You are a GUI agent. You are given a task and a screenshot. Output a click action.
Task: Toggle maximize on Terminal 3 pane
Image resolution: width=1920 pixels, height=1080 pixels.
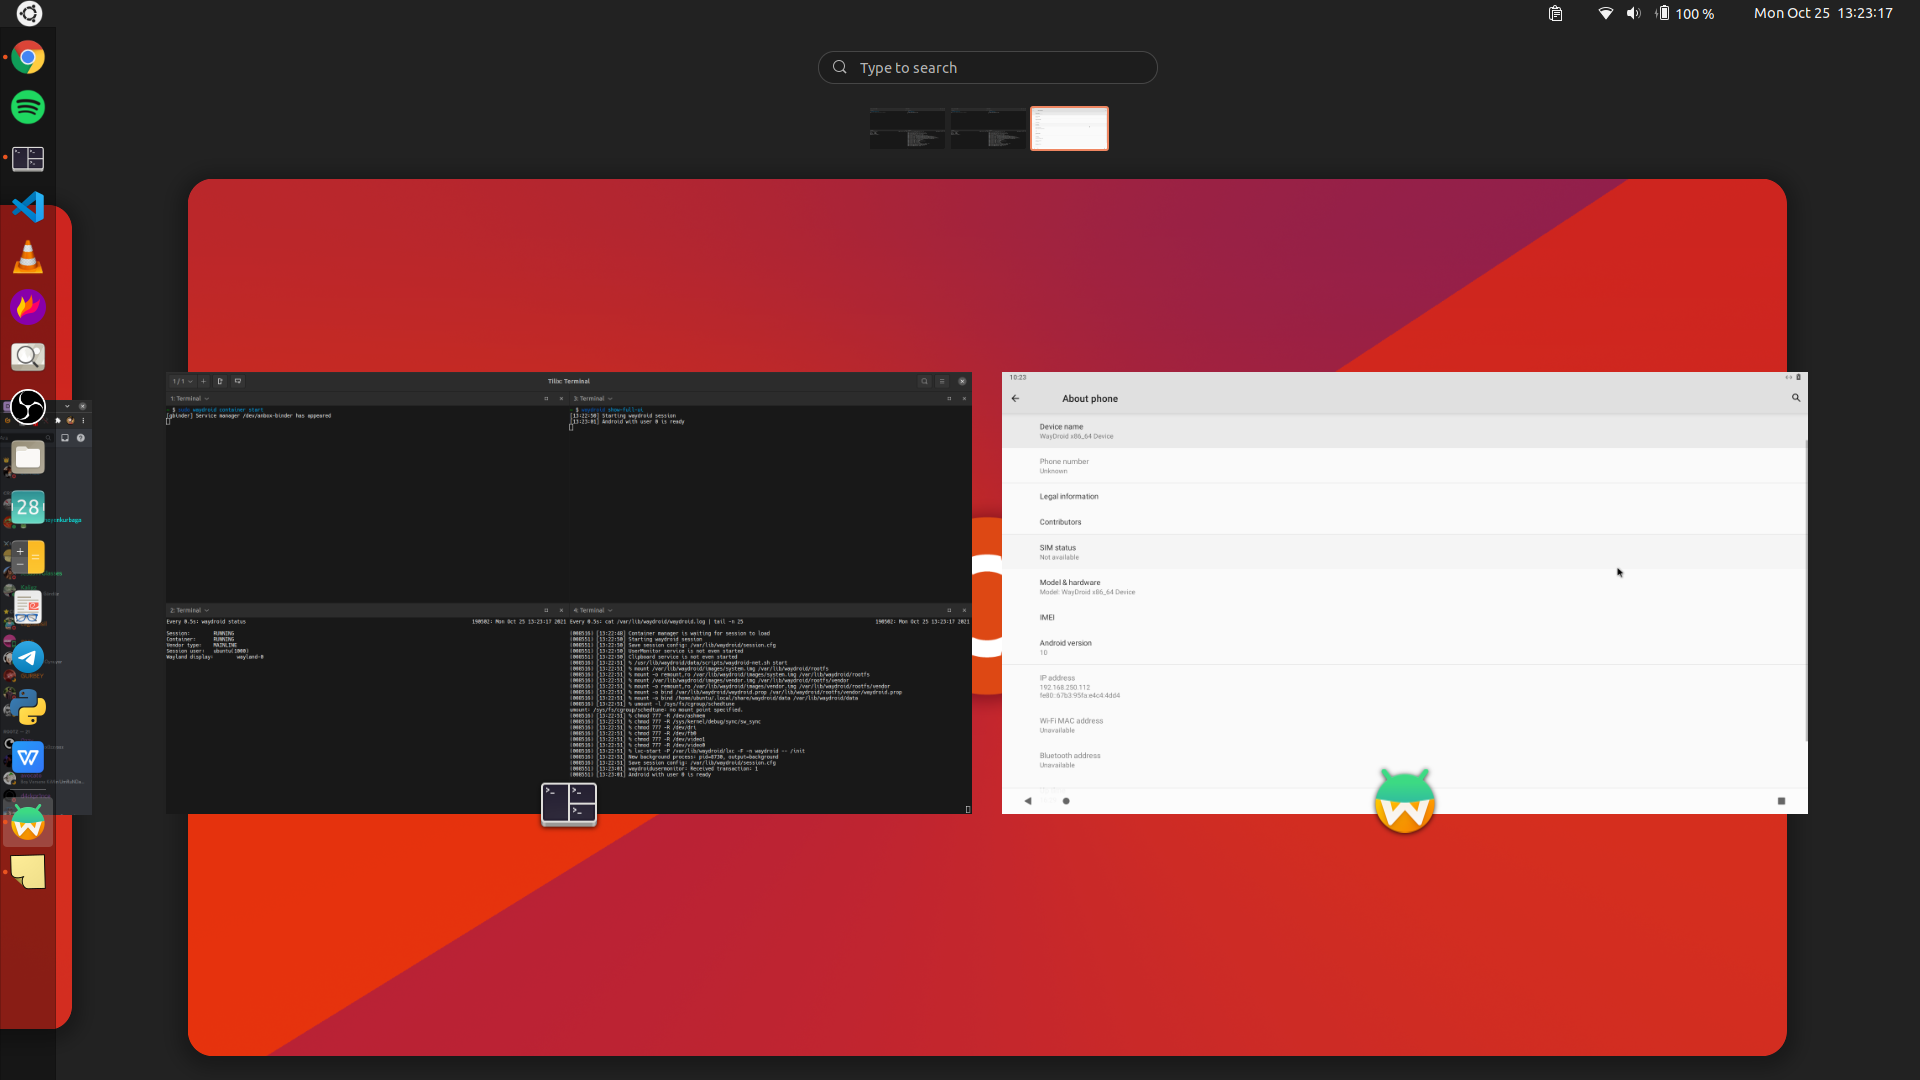pos(948,397)
